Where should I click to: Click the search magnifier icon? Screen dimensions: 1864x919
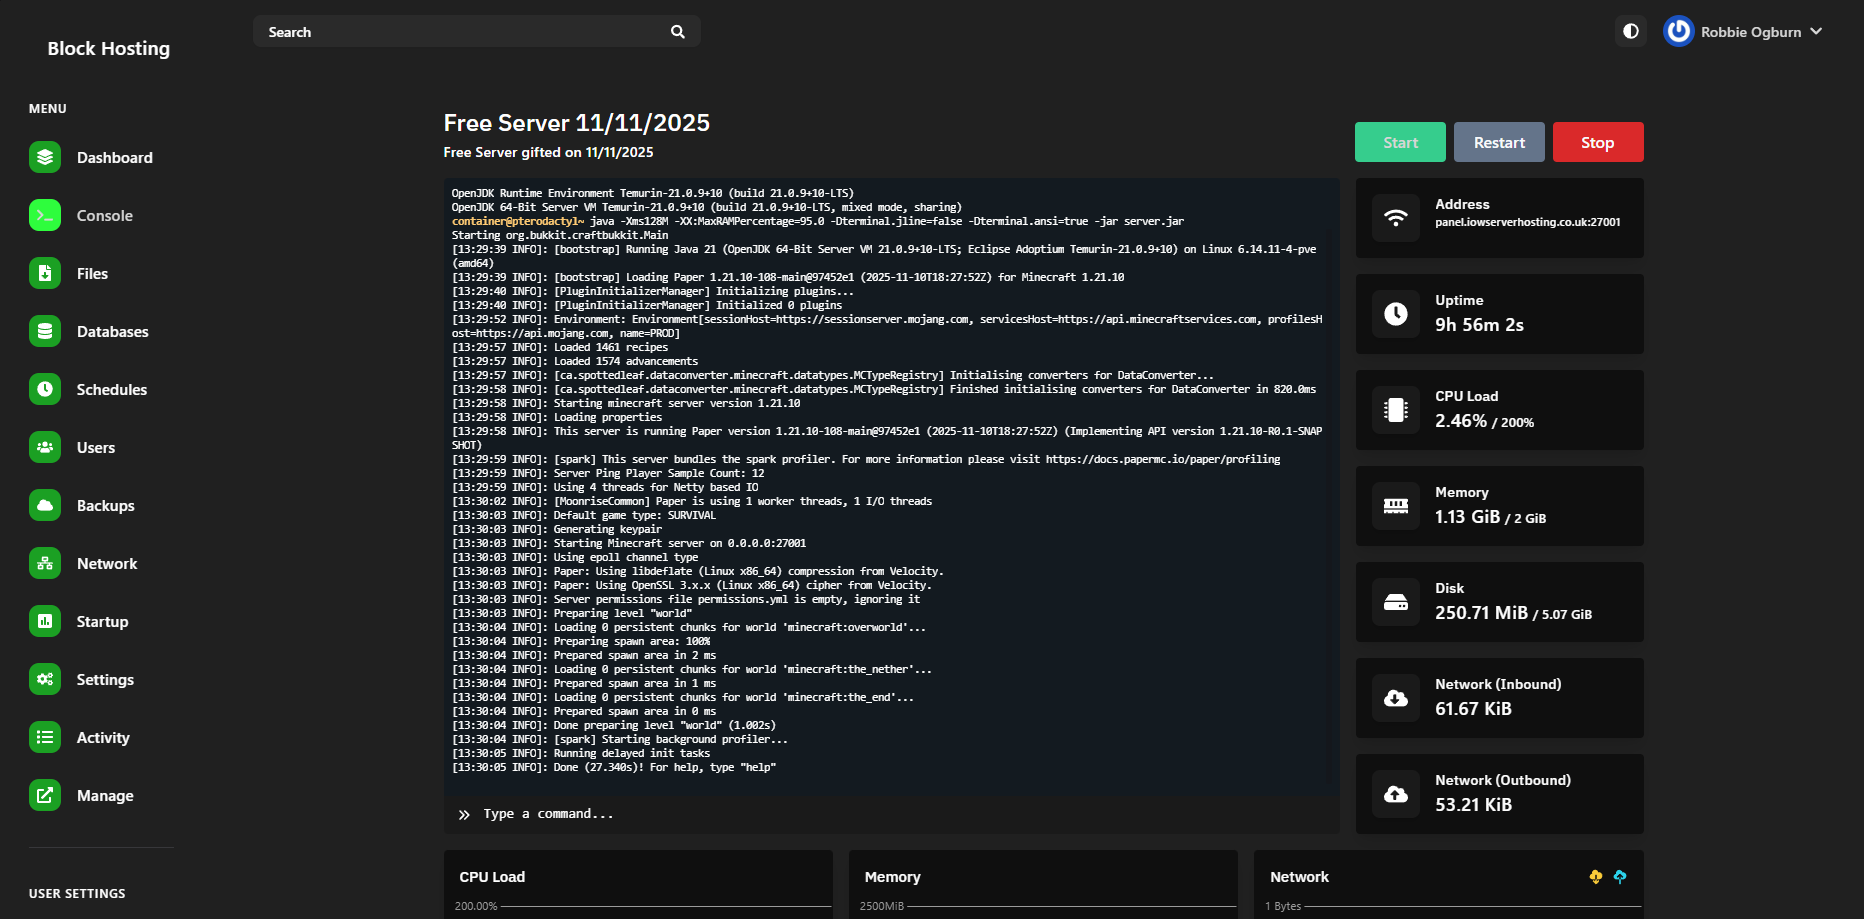(x=678, y=32)
